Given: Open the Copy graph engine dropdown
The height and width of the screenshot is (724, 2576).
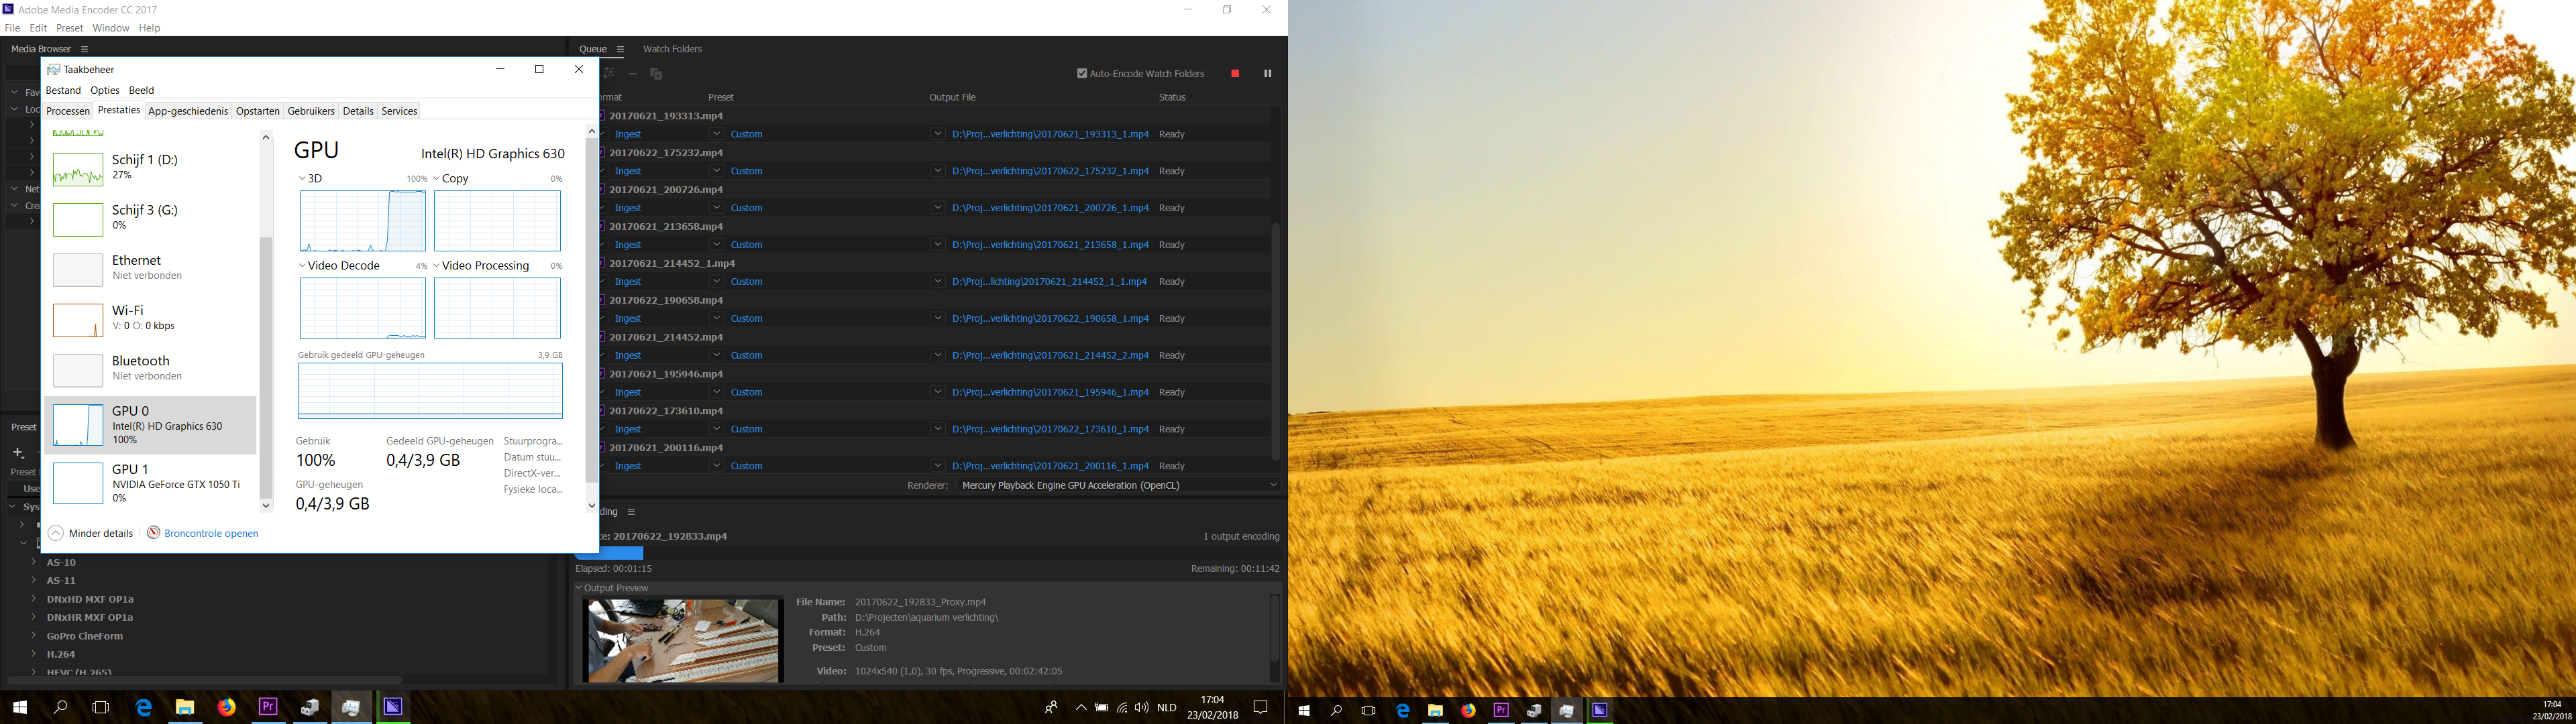Looking at the screenshot, I should coord(437,179).
